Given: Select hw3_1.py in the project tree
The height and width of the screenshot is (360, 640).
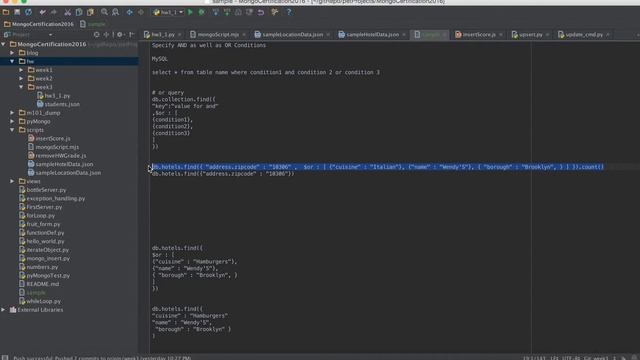Looking at the screenshot, I should pos(53,96).
